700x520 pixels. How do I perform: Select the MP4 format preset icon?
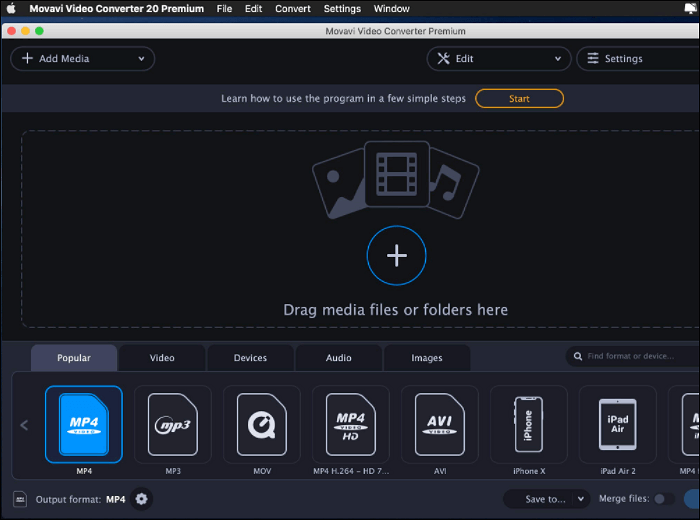coord(84,424)
